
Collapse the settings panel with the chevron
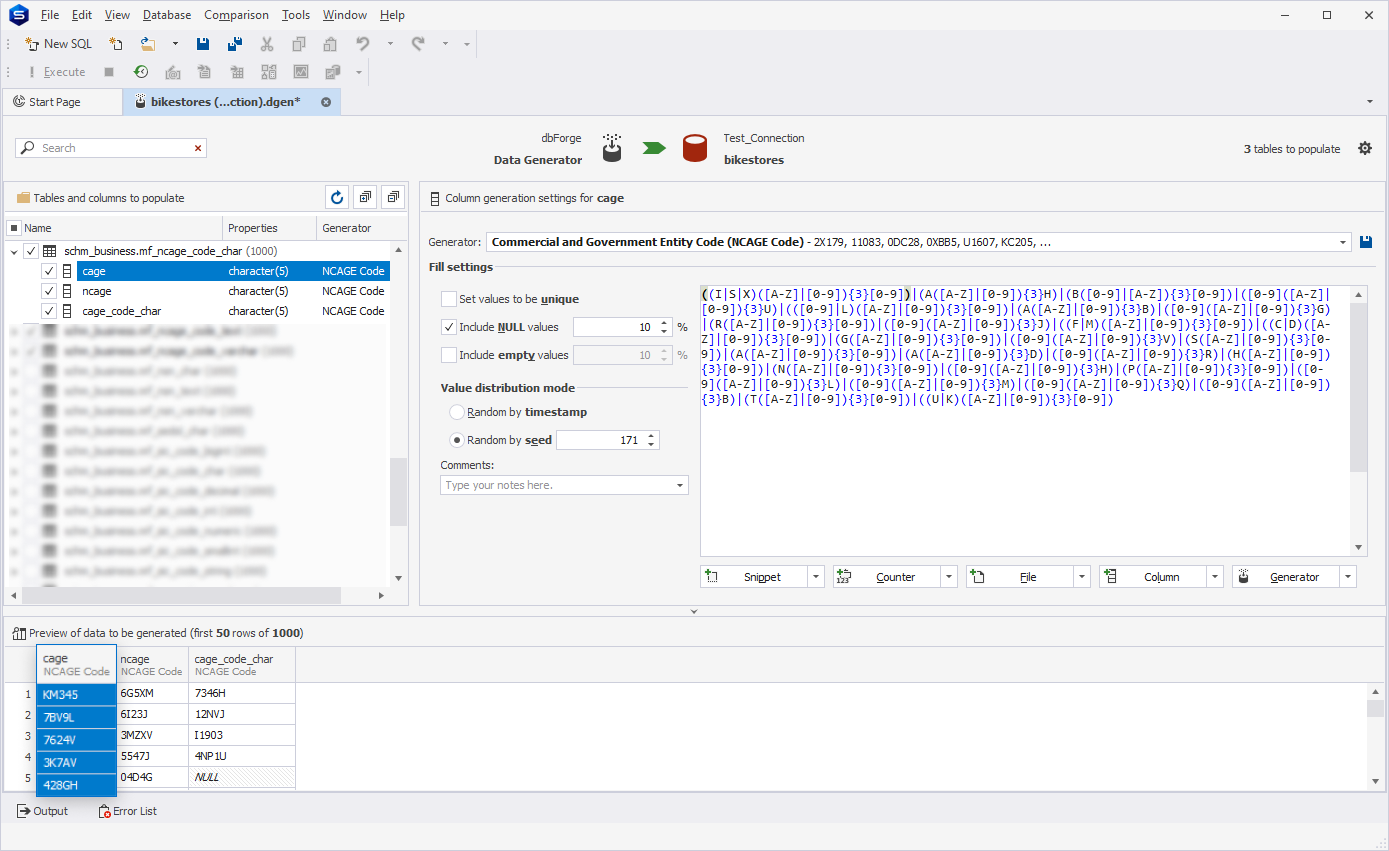tap(694, 611)
